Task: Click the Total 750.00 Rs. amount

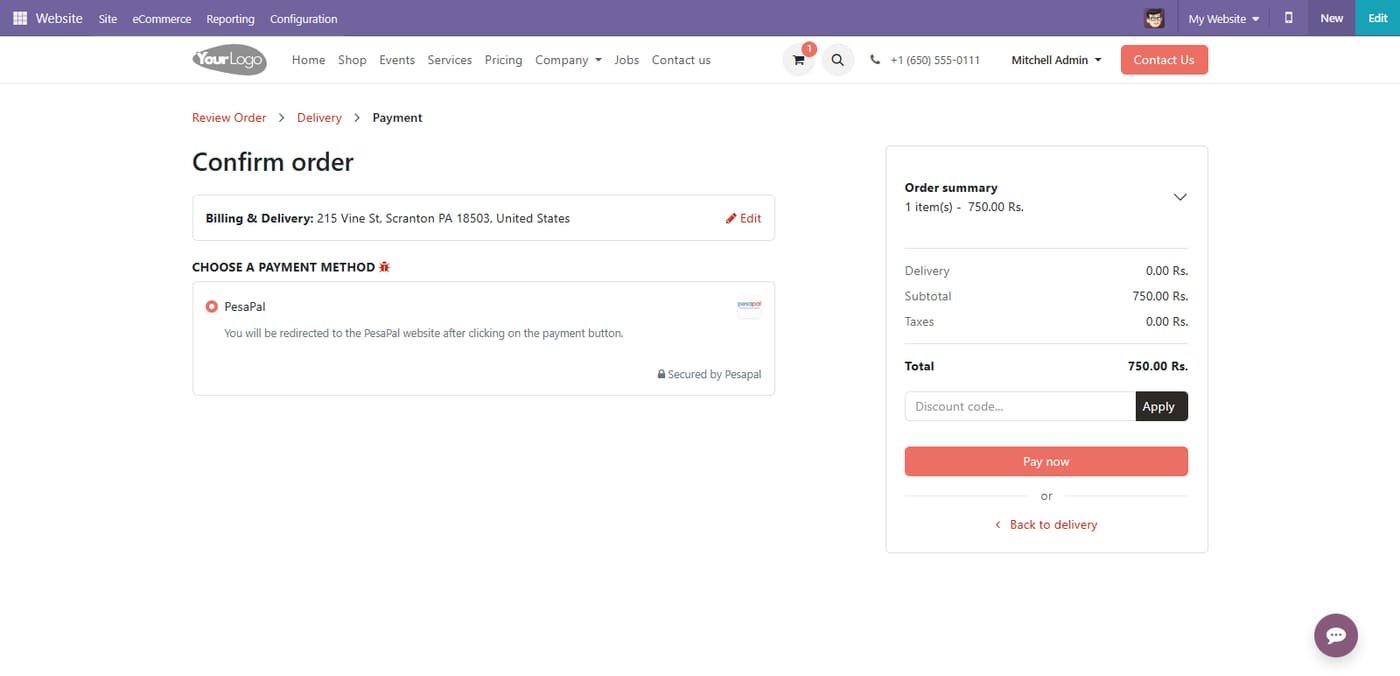Action: [1158, 366]
